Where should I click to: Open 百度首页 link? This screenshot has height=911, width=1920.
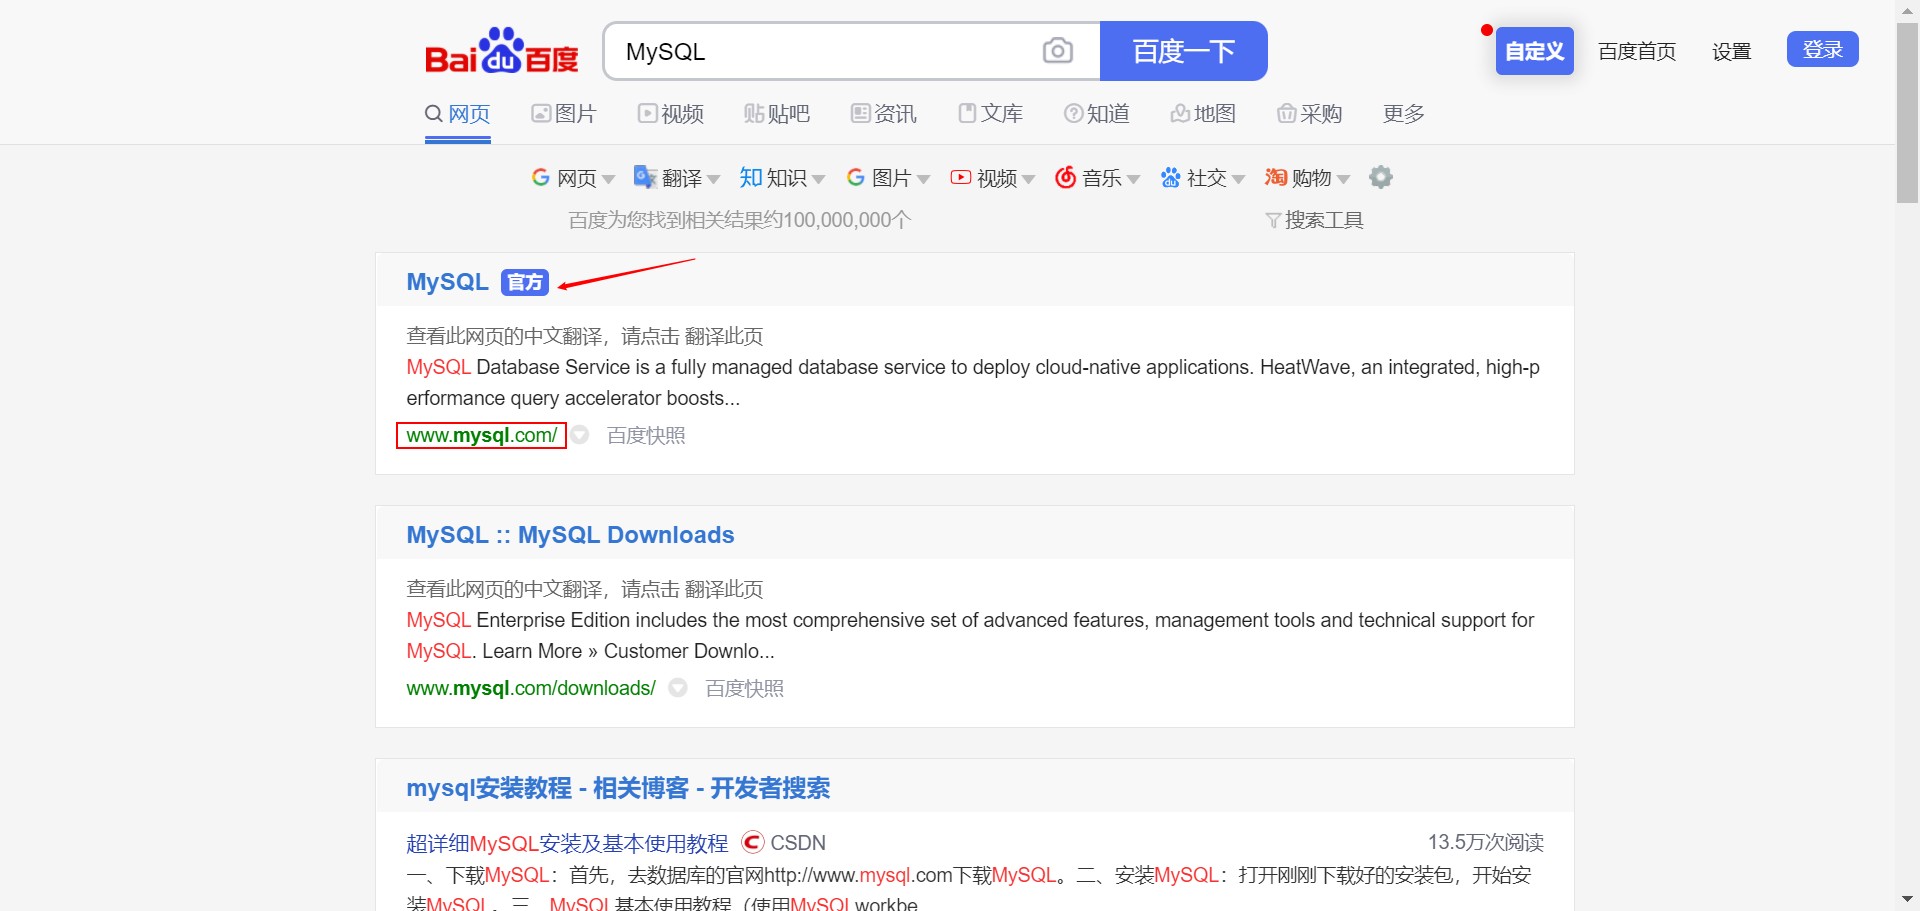click(x=1637, y=51)
